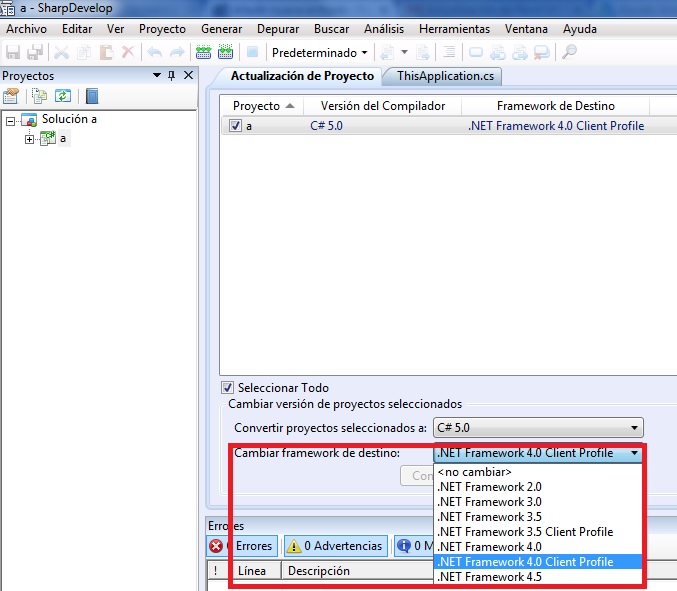
Task: Open the Predeterminado configuration dropdown
Action: tap(320, 52)
